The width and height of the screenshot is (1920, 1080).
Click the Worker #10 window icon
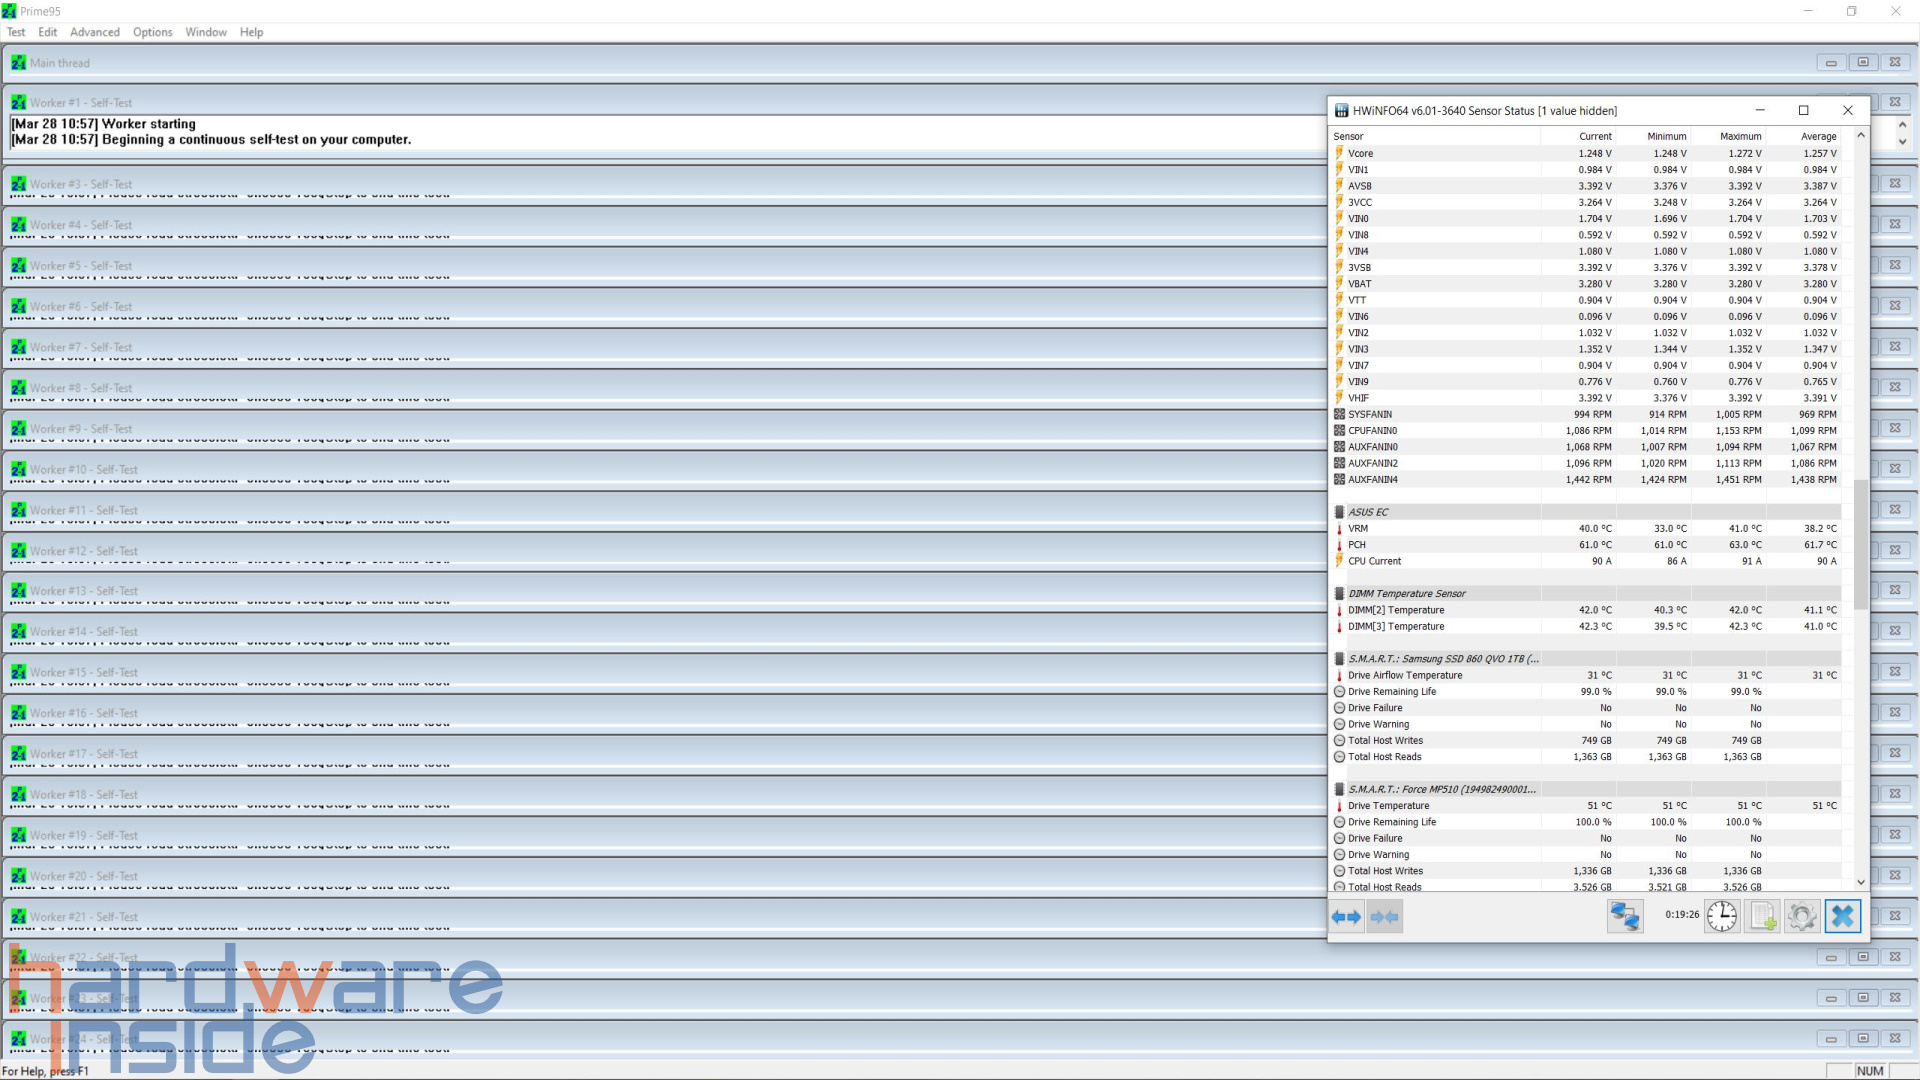pyautogui.click(x=18, y=470)
